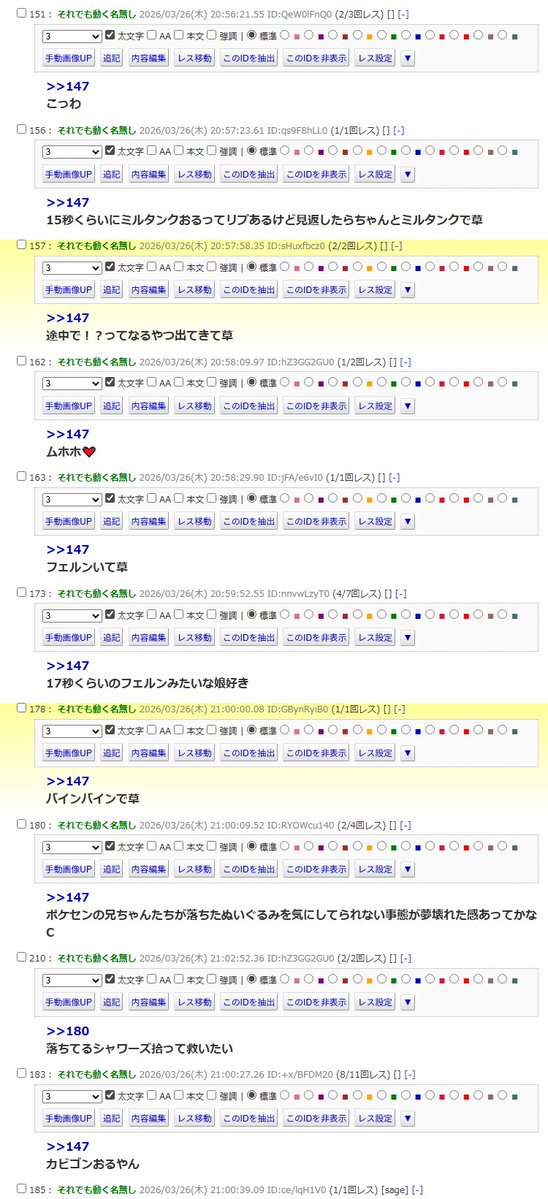Click ID:RYOWcu140 text on post 180
The width and height of the screenshot is (548, 1199).
tap(301, 825)
